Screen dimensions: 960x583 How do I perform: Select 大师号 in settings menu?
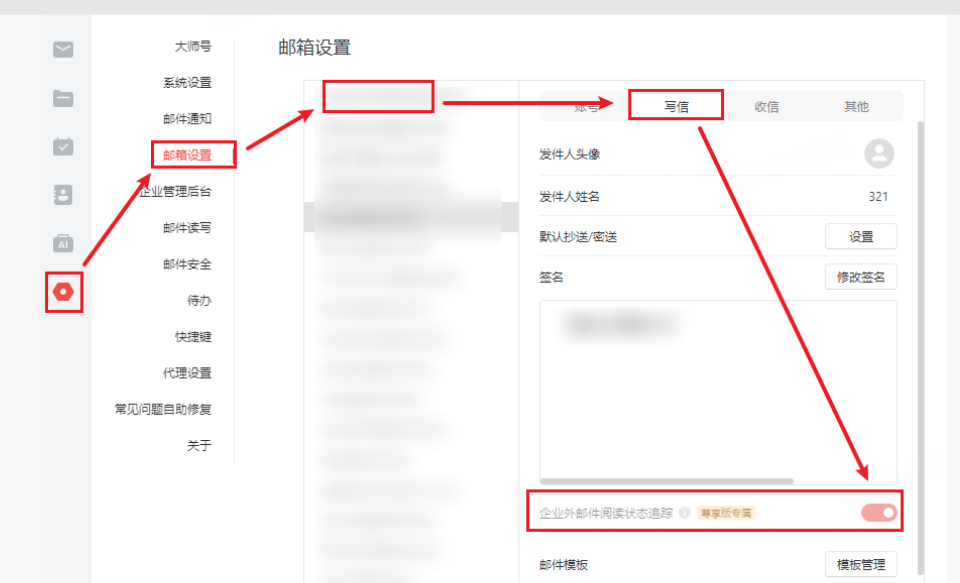tap(193, 47)
